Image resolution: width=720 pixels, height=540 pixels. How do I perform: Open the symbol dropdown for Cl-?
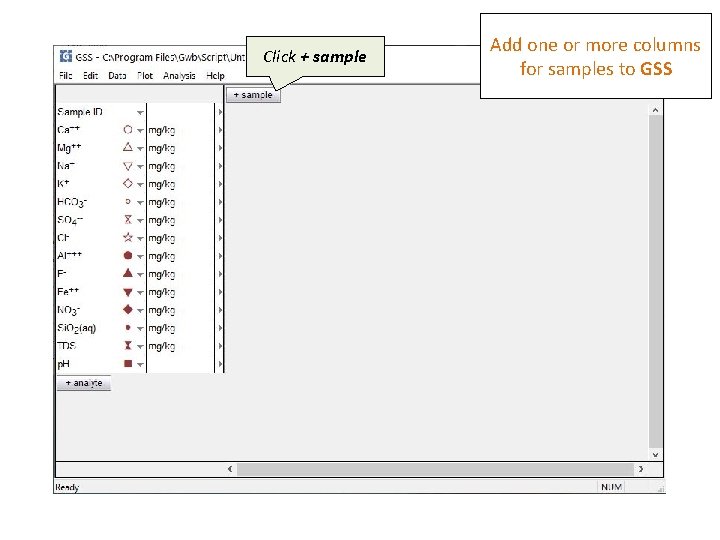pos(140,238)
